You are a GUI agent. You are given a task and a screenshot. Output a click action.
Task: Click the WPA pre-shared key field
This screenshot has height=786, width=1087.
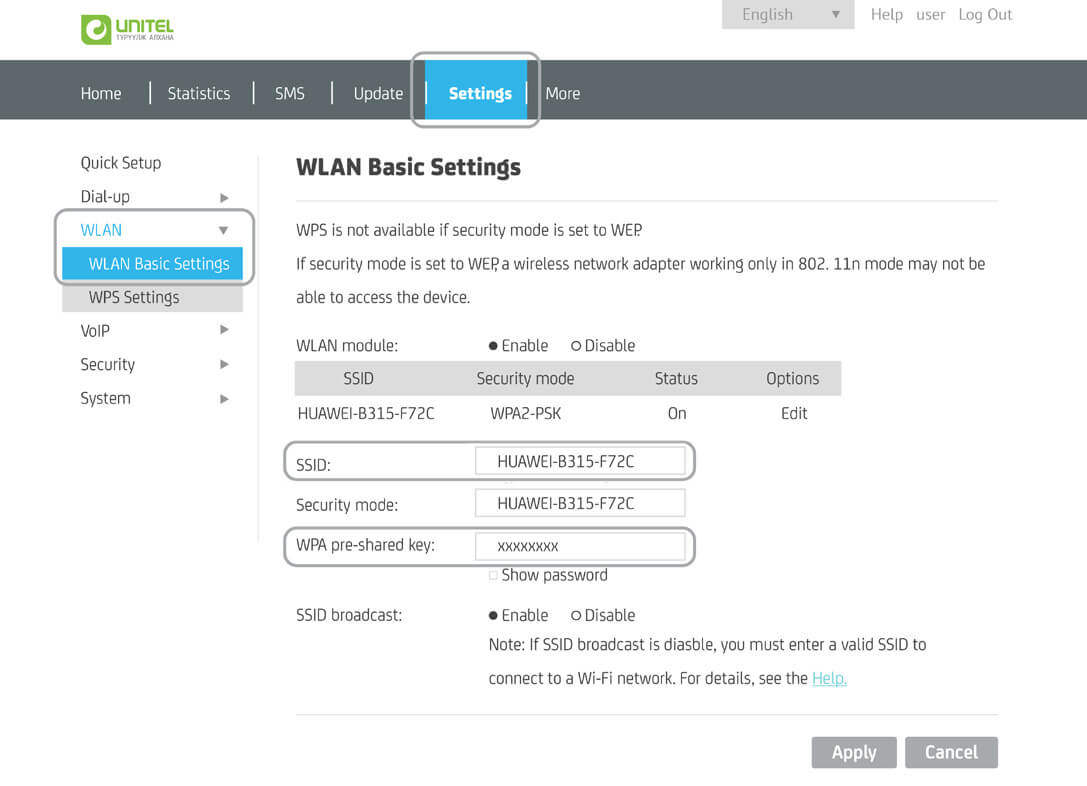tap(580, 546)
